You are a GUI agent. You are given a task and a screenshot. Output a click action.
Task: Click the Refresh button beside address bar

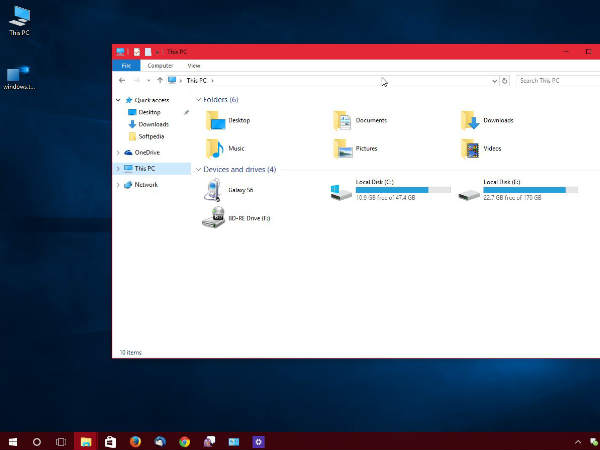505,80
